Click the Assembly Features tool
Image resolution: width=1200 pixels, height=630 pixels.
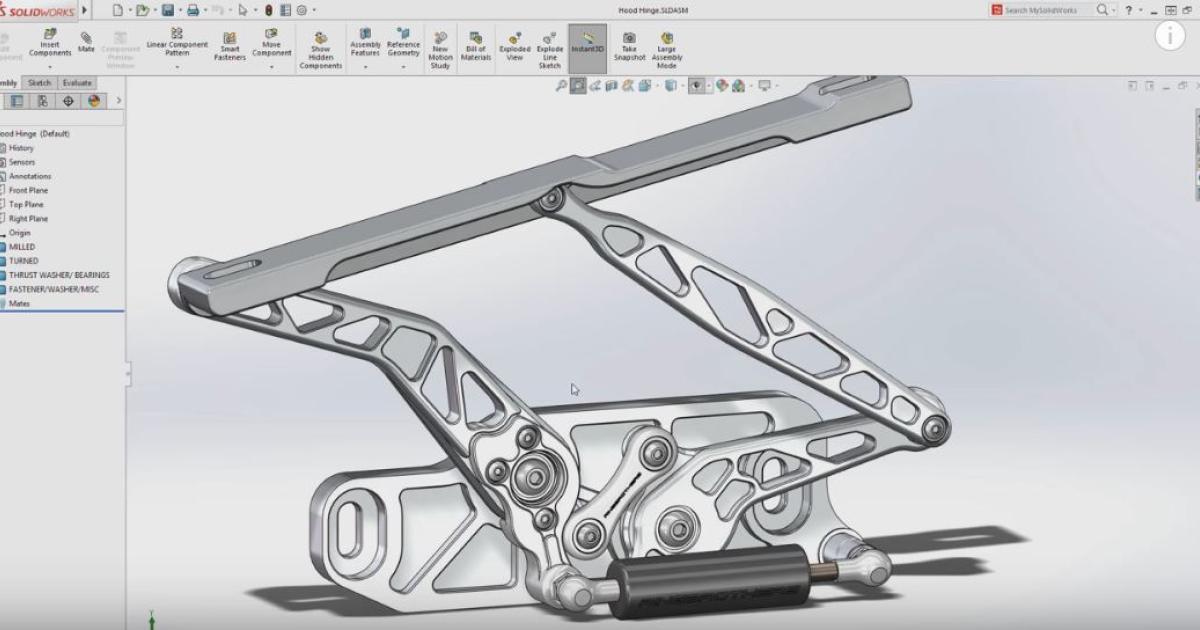365,43
